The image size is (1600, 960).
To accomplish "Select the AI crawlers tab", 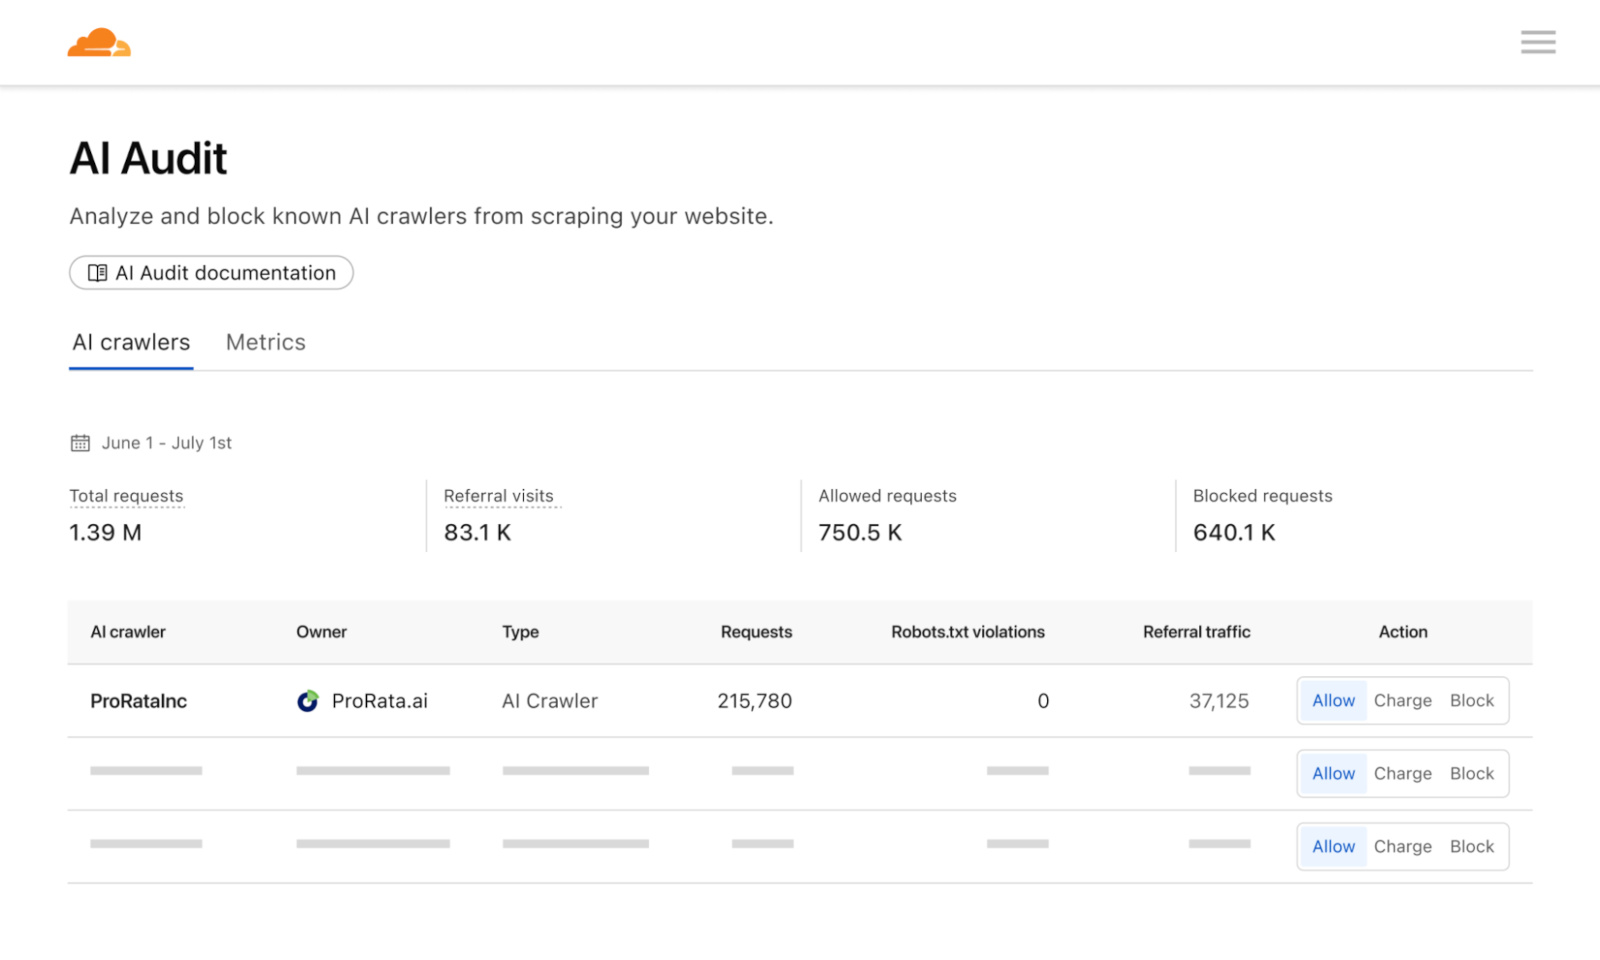I will point(131,342).
